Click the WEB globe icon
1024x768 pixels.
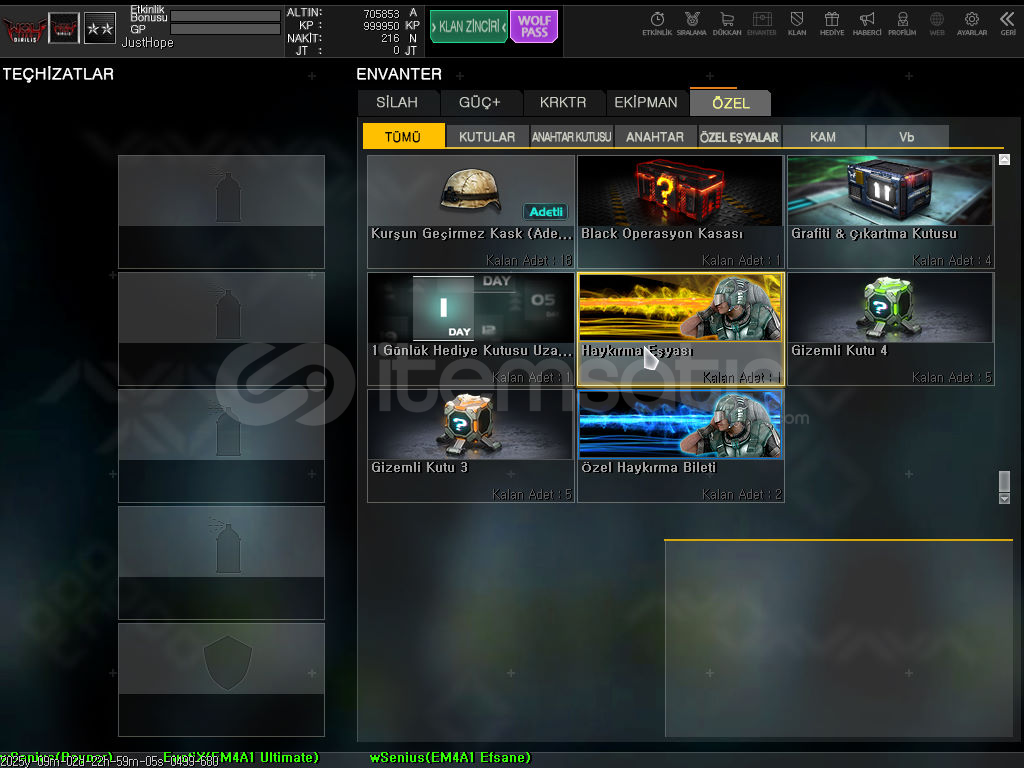pos(937,24)
